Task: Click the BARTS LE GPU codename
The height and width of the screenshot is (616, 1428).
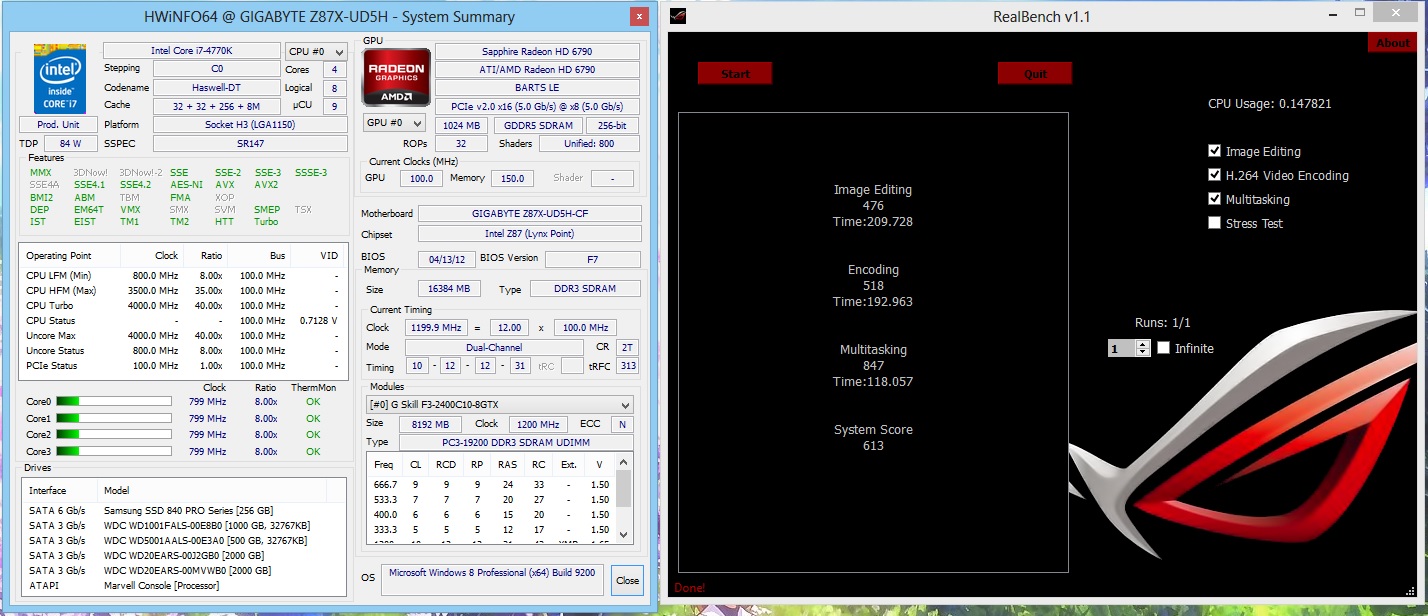Action: point(538,87)
